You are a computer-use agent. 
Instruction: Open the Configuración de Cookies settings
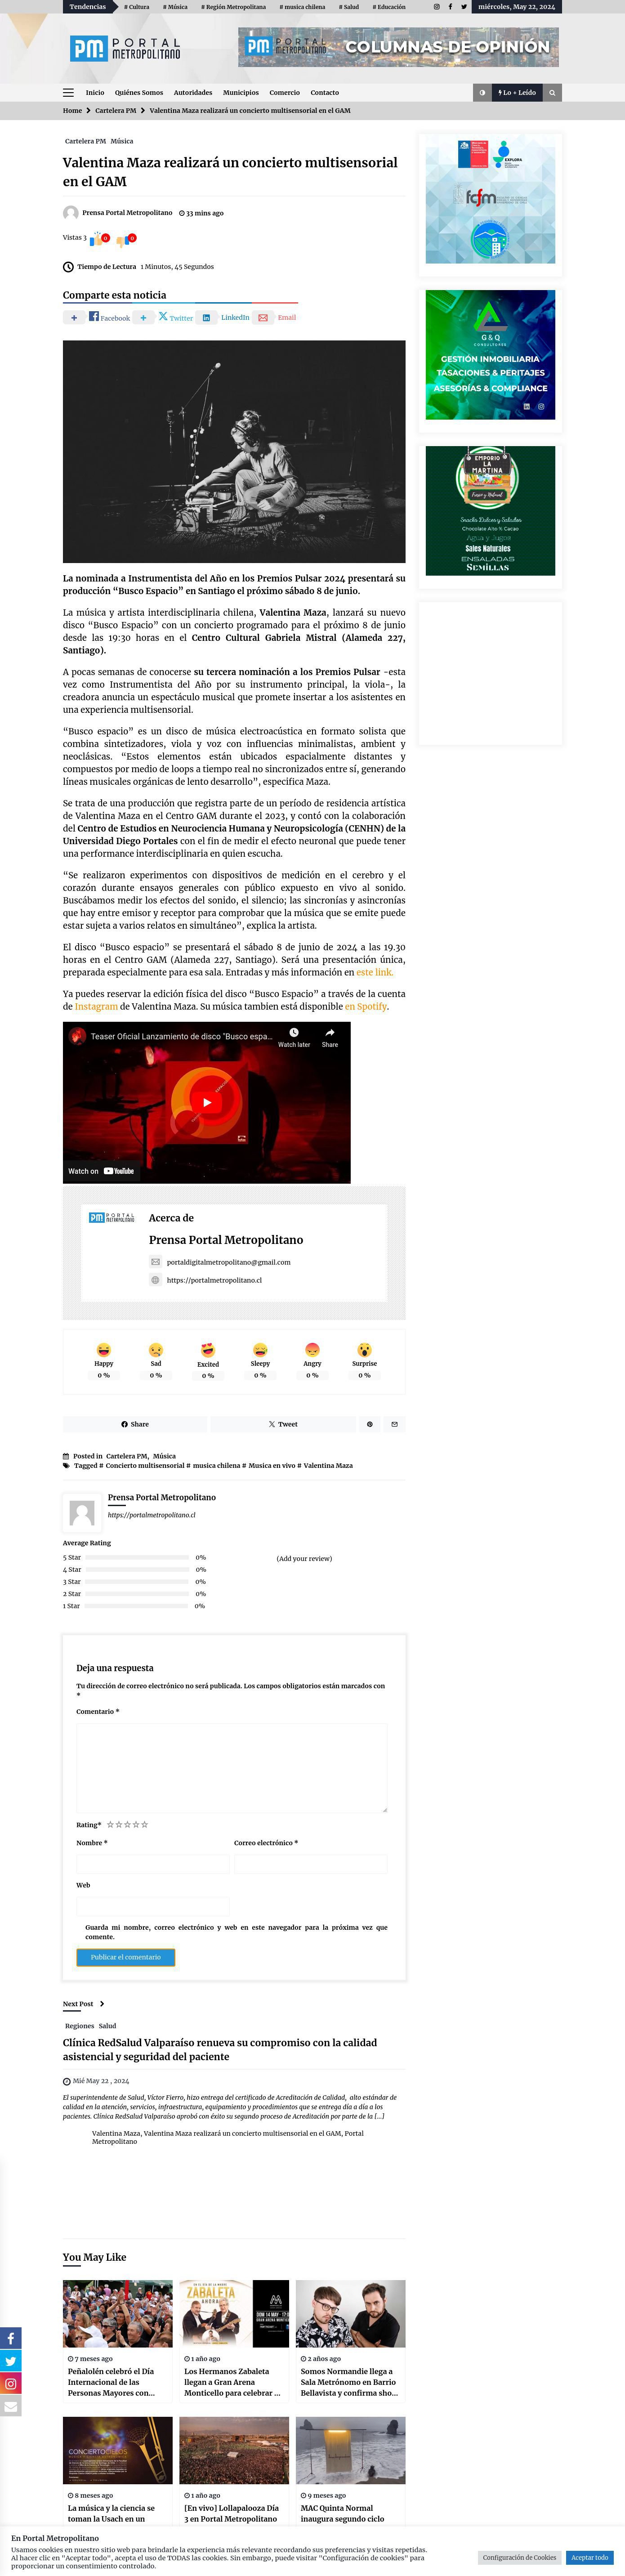point(520,2557)
